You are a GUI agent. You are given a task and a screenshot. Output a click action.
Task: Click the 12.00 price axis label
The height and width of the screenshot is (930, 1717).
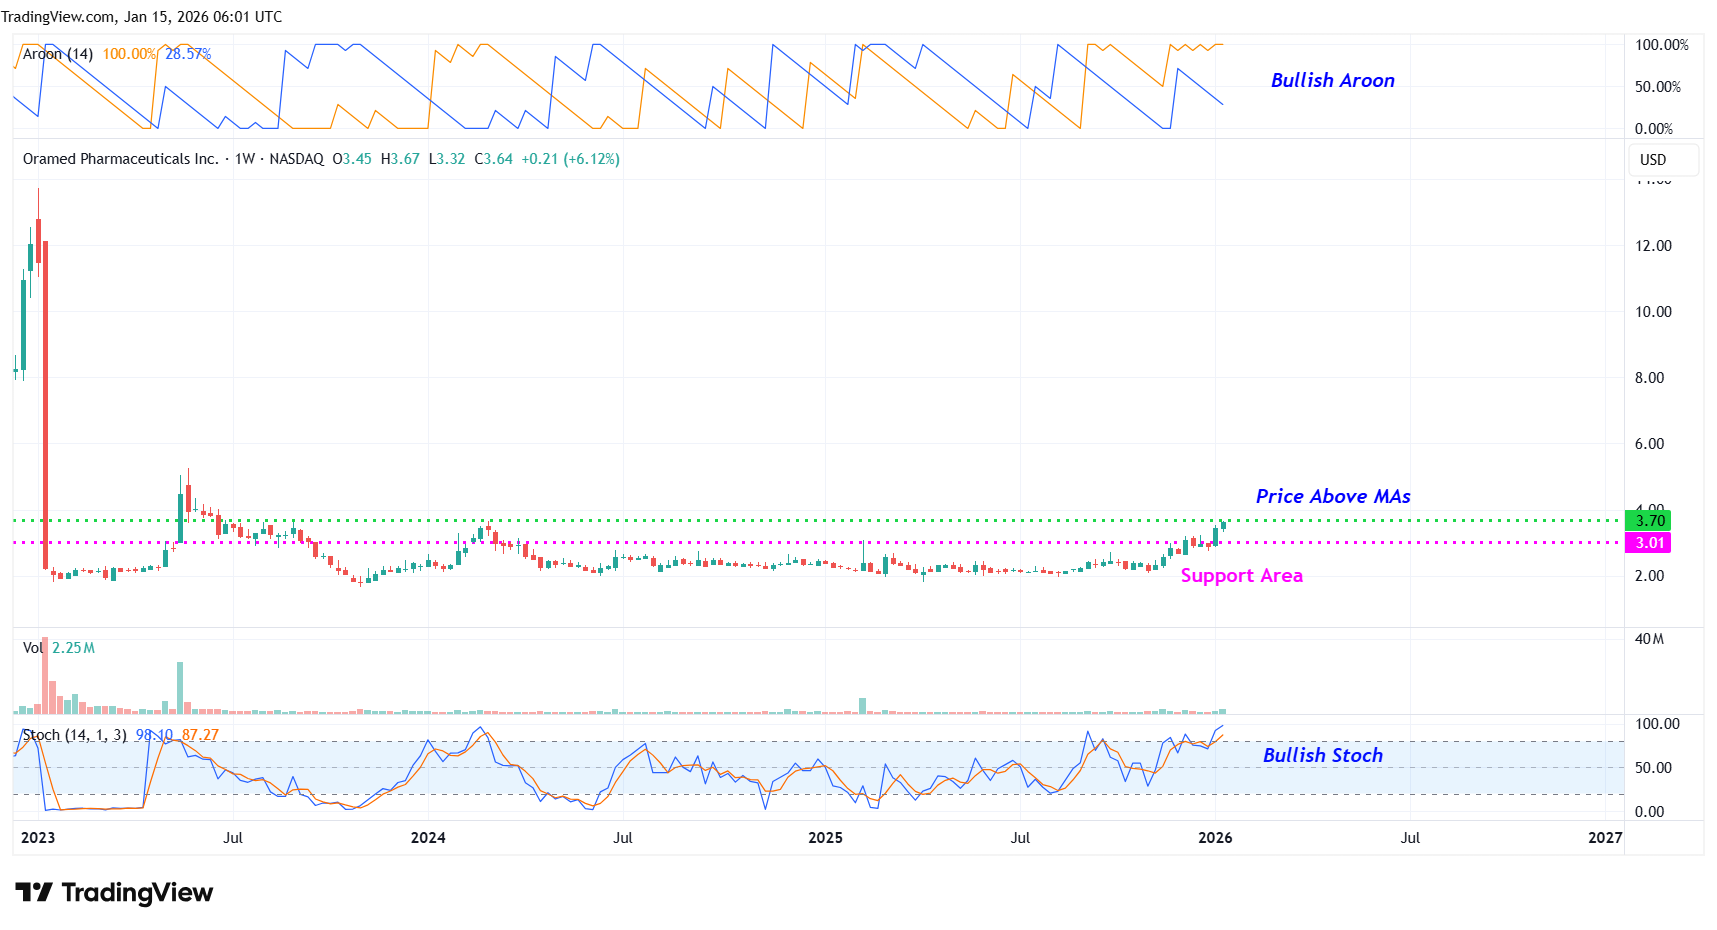tap(1652, 246)
